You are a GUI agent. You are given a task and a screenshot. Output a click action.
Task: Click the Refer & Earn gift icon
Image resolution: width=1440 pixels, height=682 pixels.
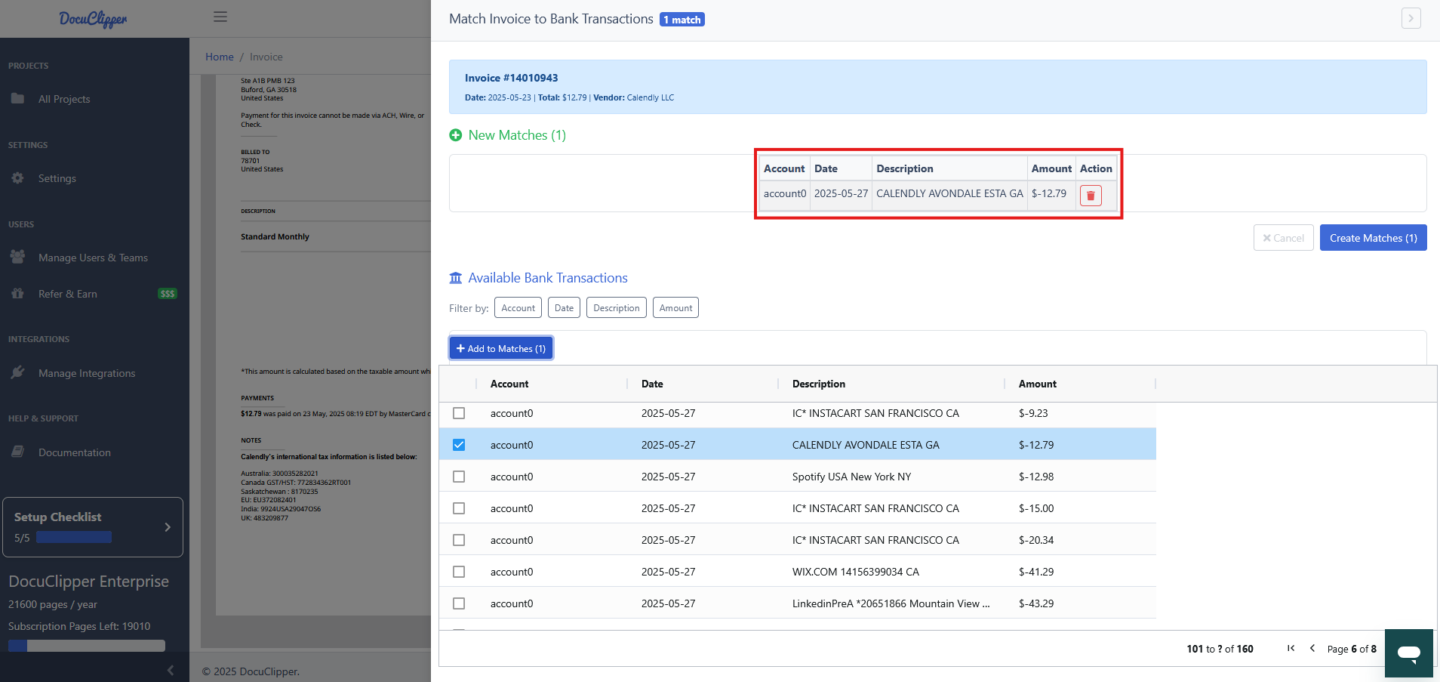pyautogui.click(x=18, y=294)
